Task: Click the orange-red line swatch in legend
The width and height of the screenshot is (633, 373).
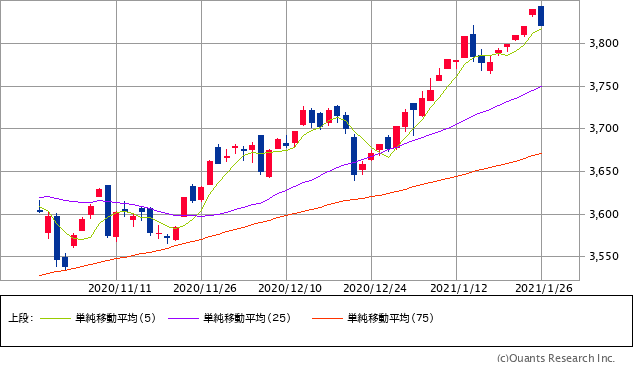Action: [x=327, y=319]
